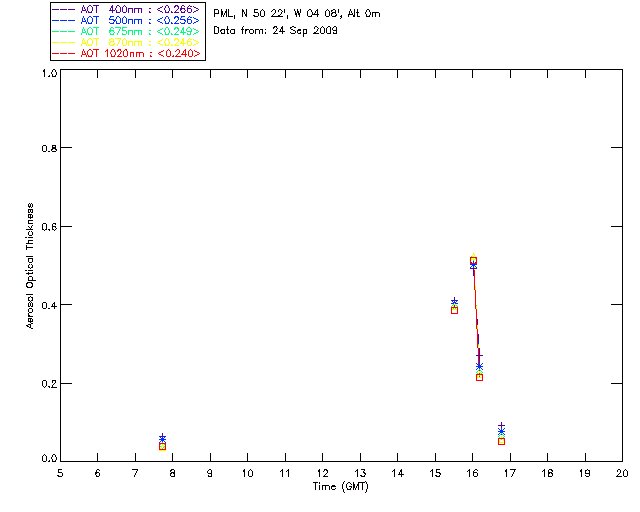640x512 pixels.
Task: Click the x-axis tick label 13
Action: pyautogui.click(x=360, y=473)
